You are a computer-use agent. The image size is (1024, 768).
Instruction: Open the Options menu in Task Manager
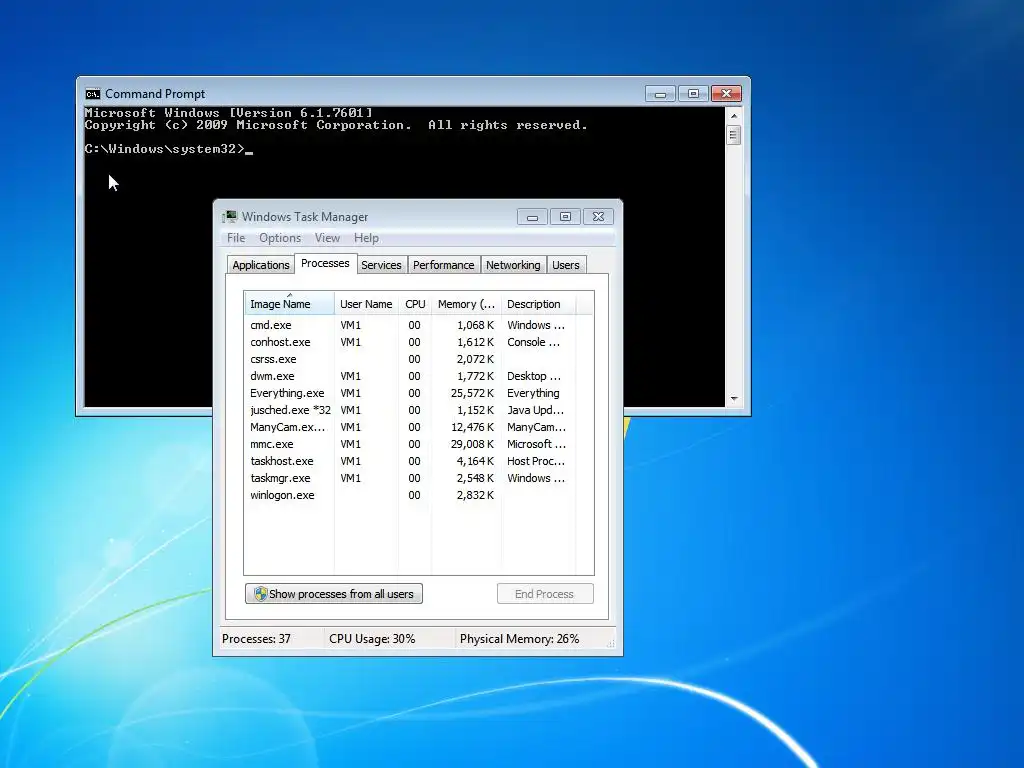(x=280, y=238)
